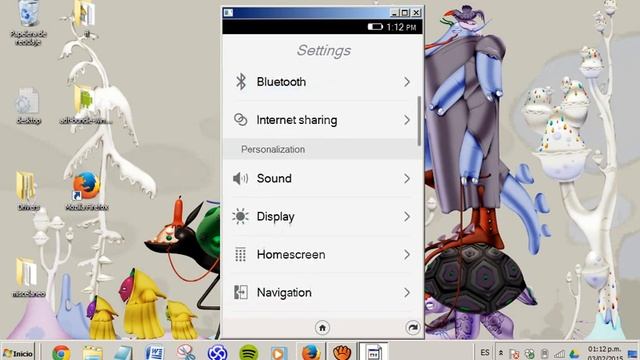This screenshot has width=640, height=360.
Task: Open Spotify from the taskbar
Action: point(249,353)
